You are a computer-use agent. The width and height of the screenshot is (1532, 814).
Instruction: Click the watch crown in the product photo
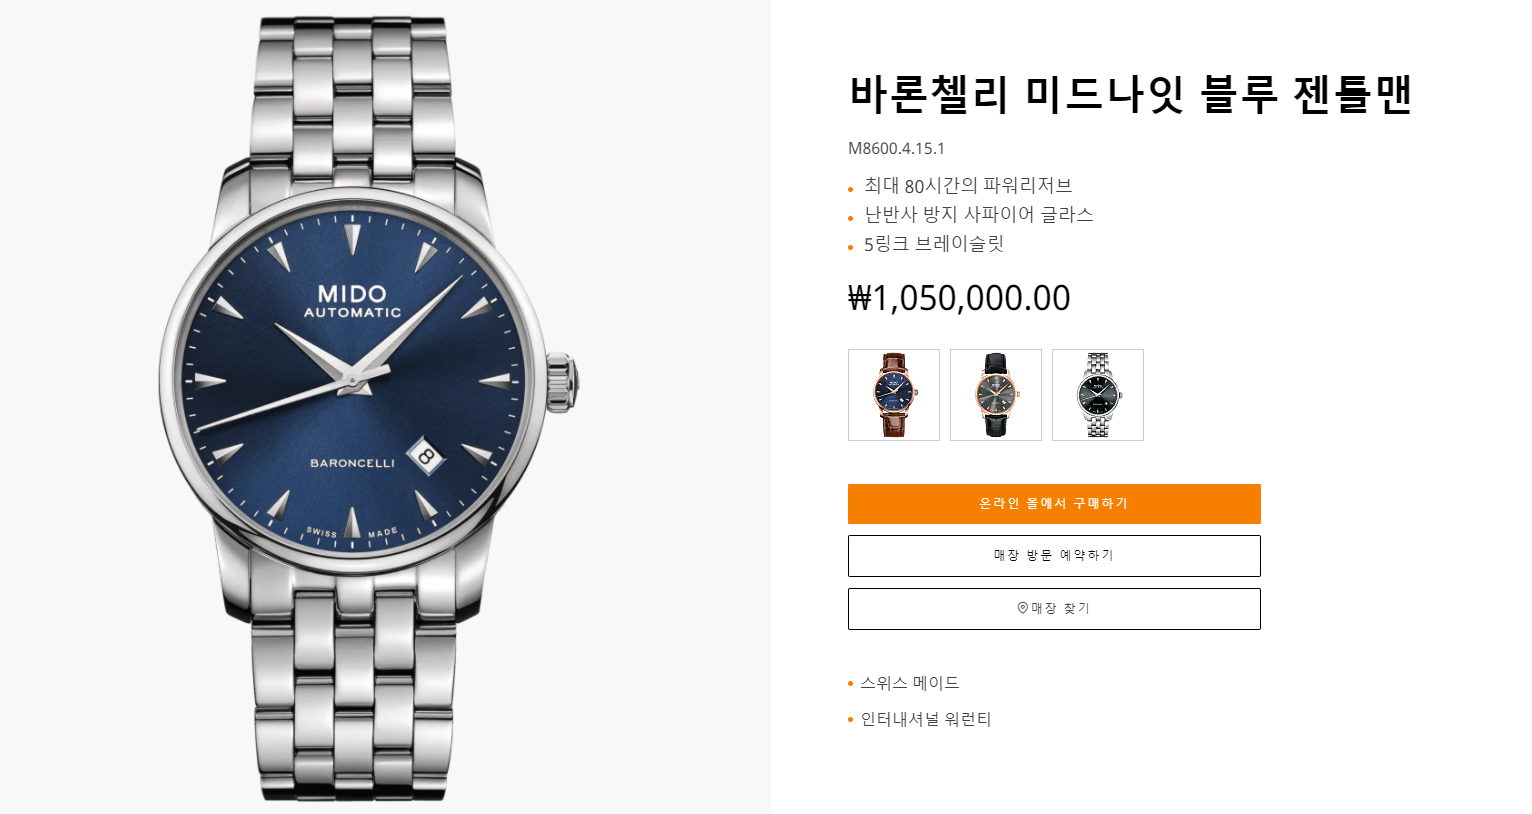coord(563,382)
